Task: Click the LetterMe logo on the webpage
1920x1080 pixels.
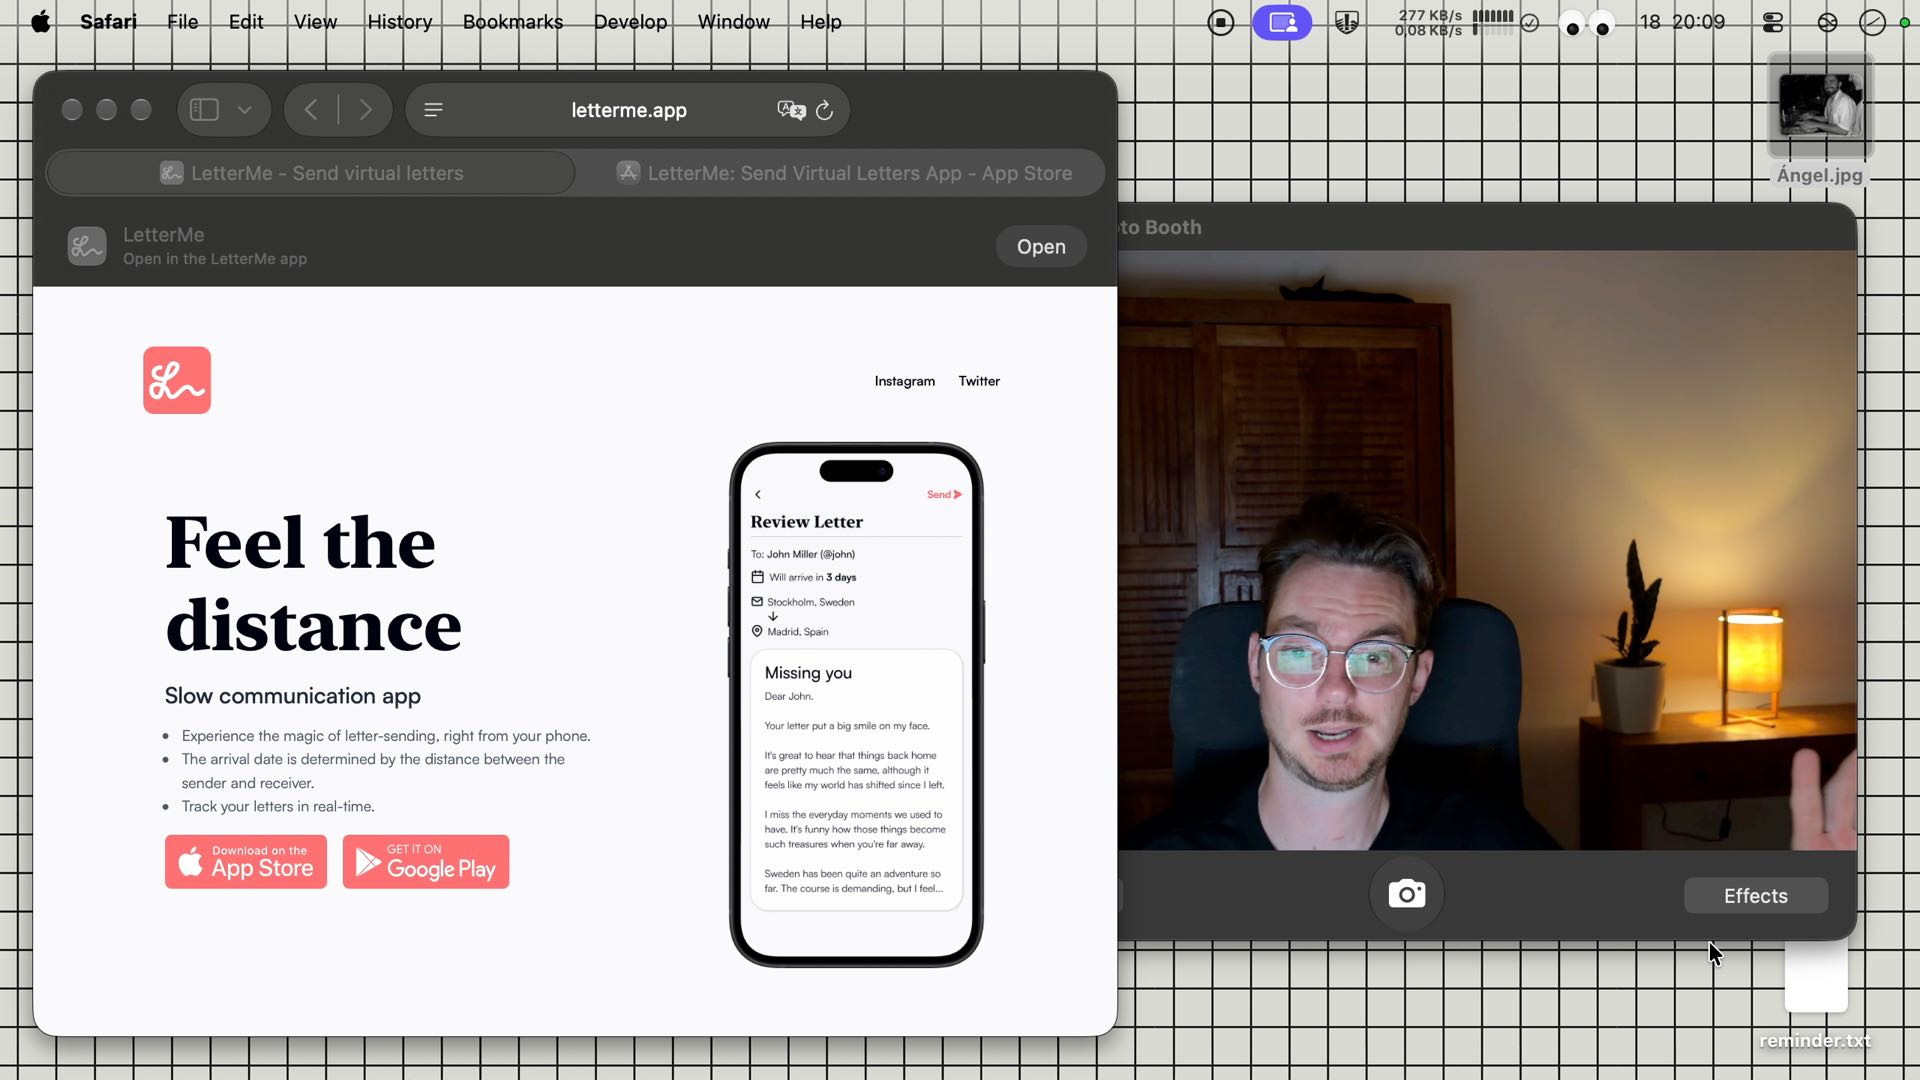Action: click(x=177, y=380)
